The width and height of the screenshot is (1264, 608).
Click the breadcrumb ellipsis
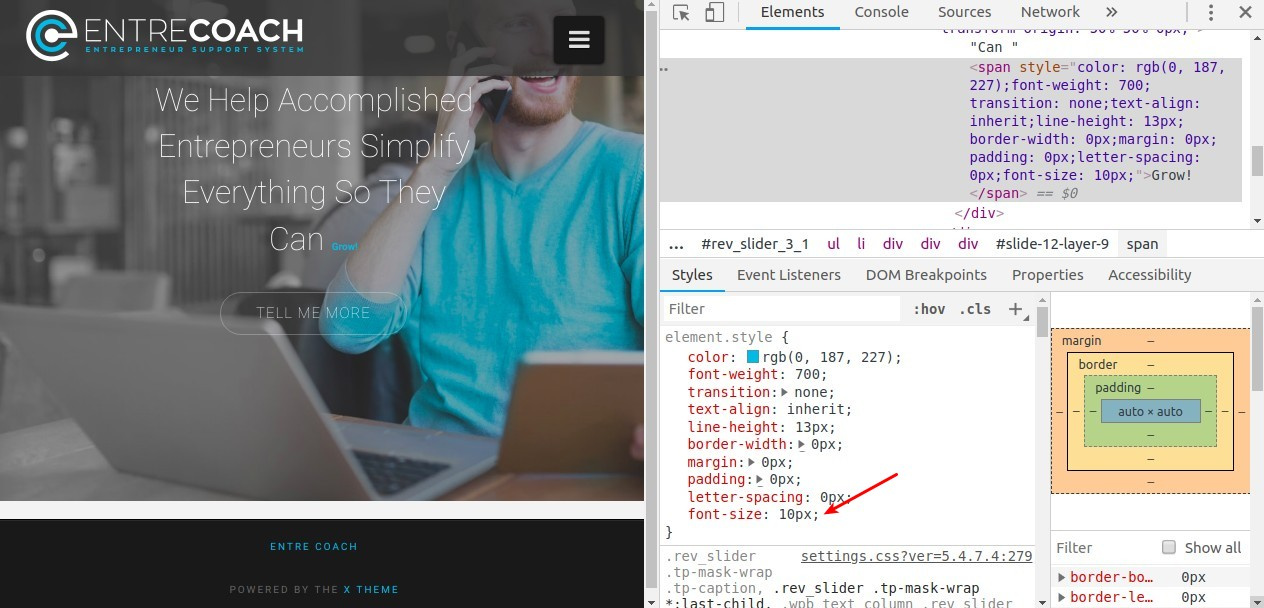pos(676,244)
